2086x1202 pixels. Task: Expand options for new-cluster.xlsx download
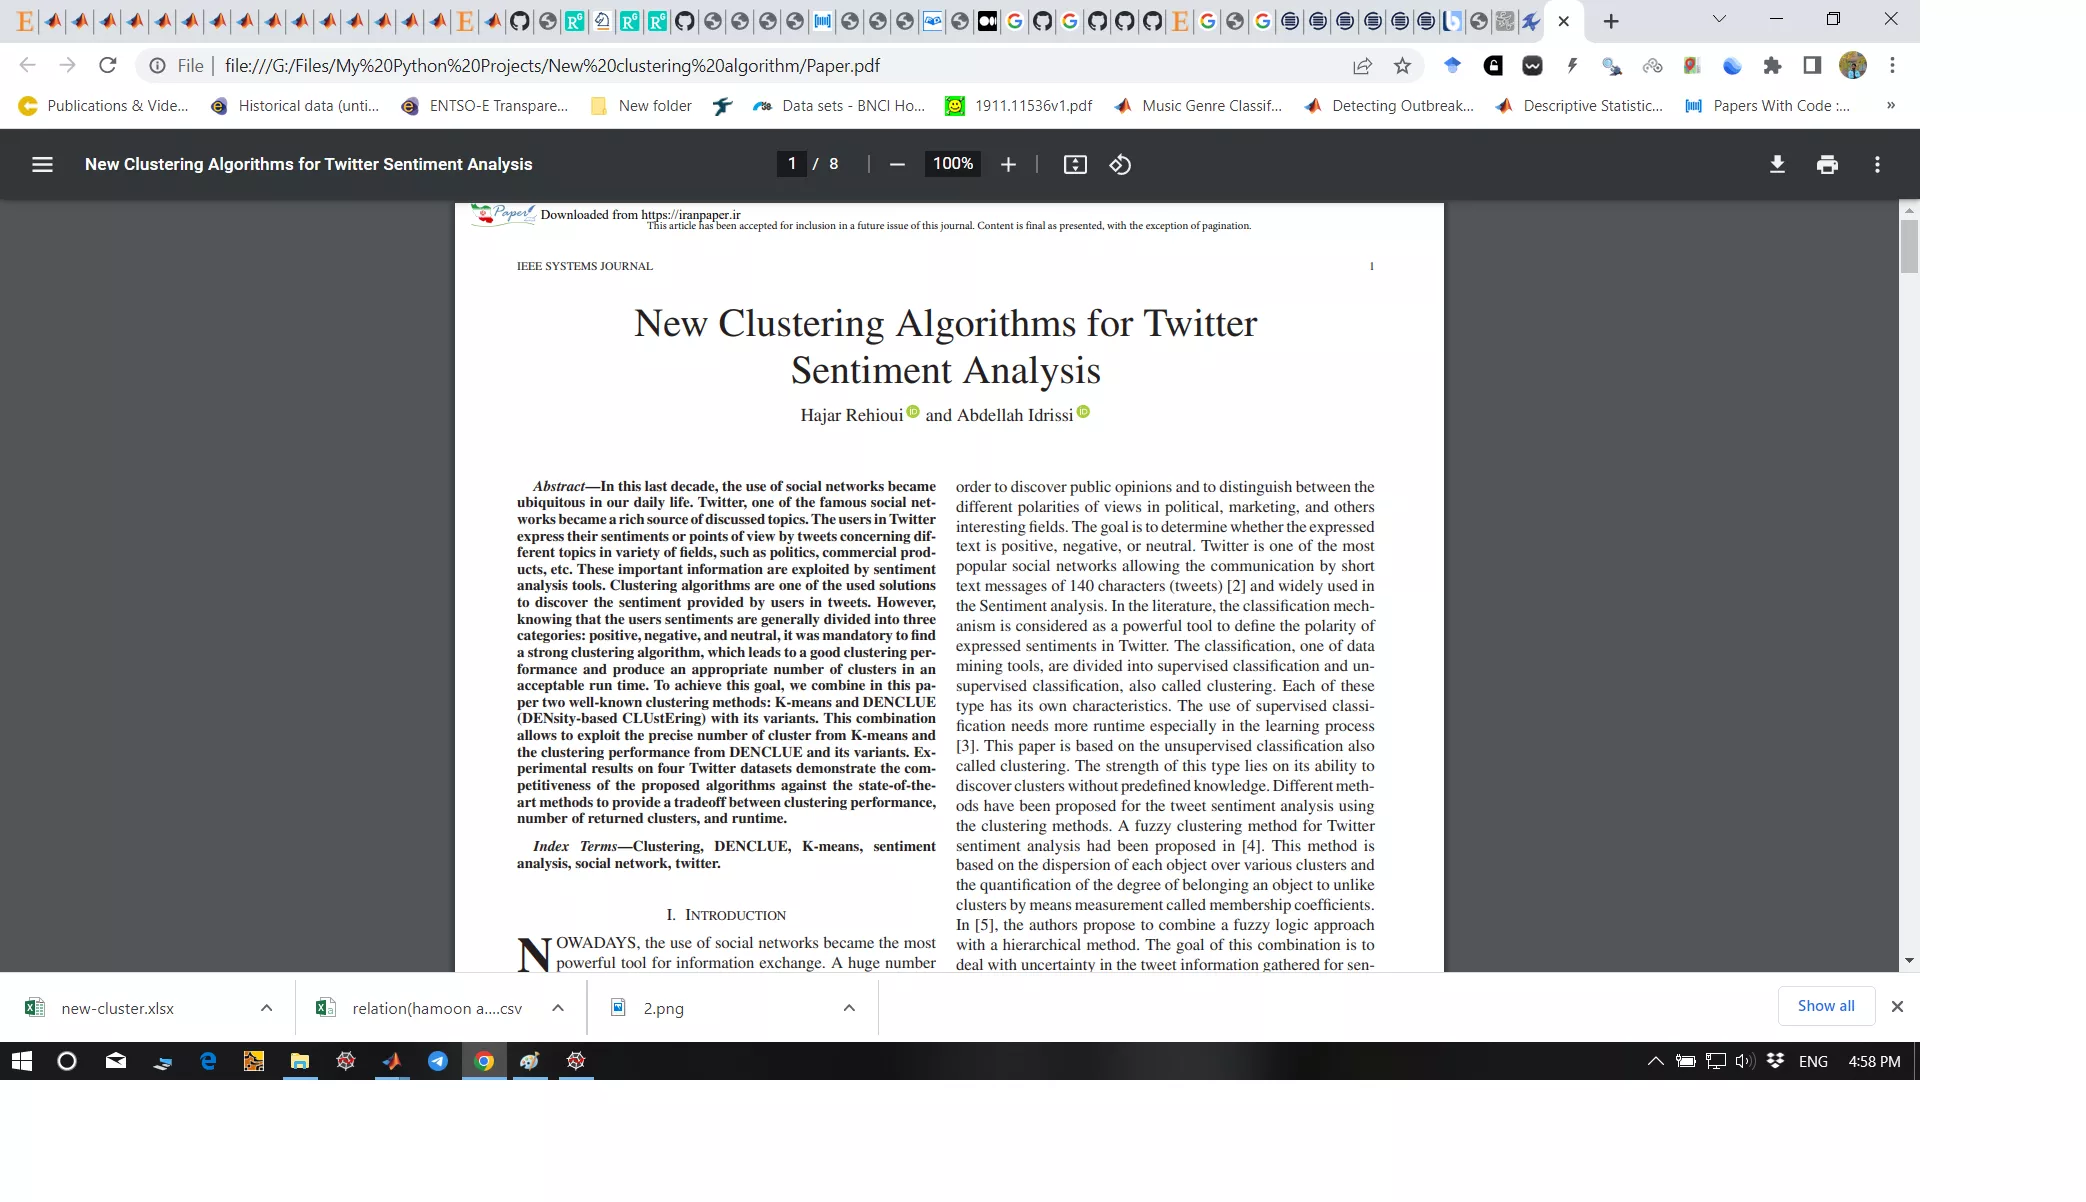click(x=266, y=1008)
